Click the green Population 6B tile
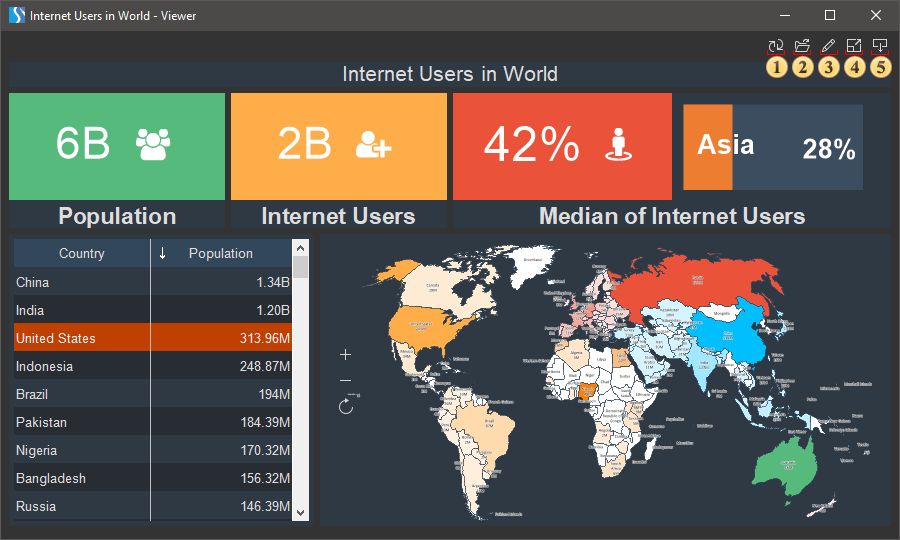This screenshot has width=900, height=540. (116, 146)
